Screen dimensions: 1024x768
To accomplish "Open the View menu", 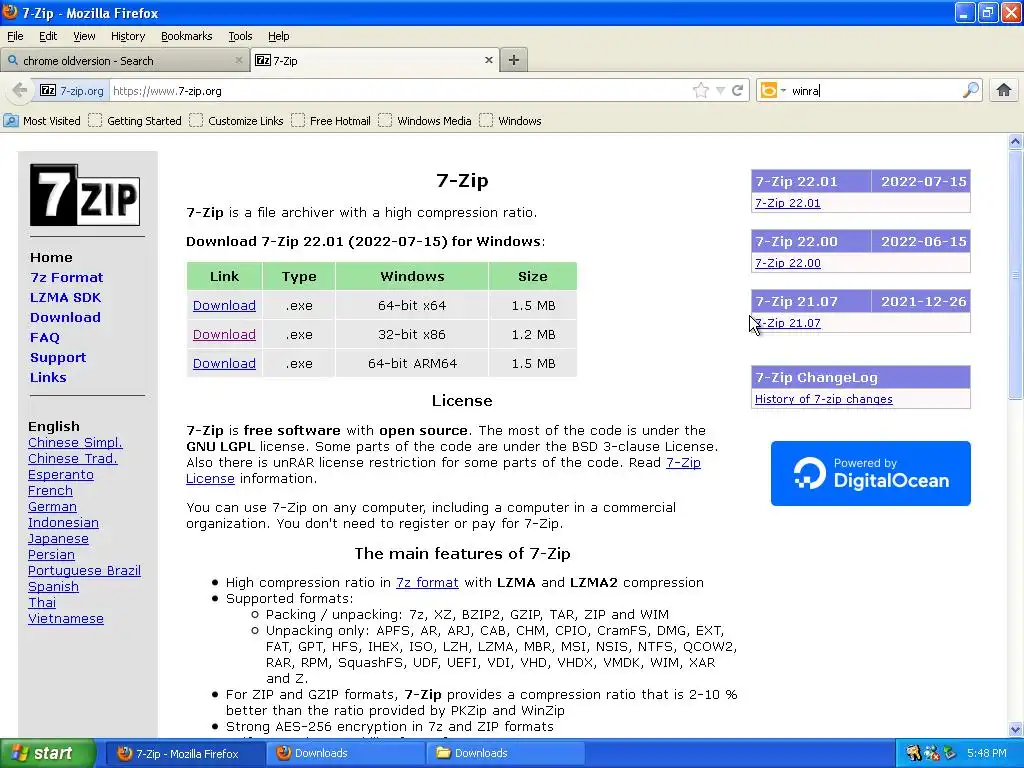I will (x=84, y=36).
